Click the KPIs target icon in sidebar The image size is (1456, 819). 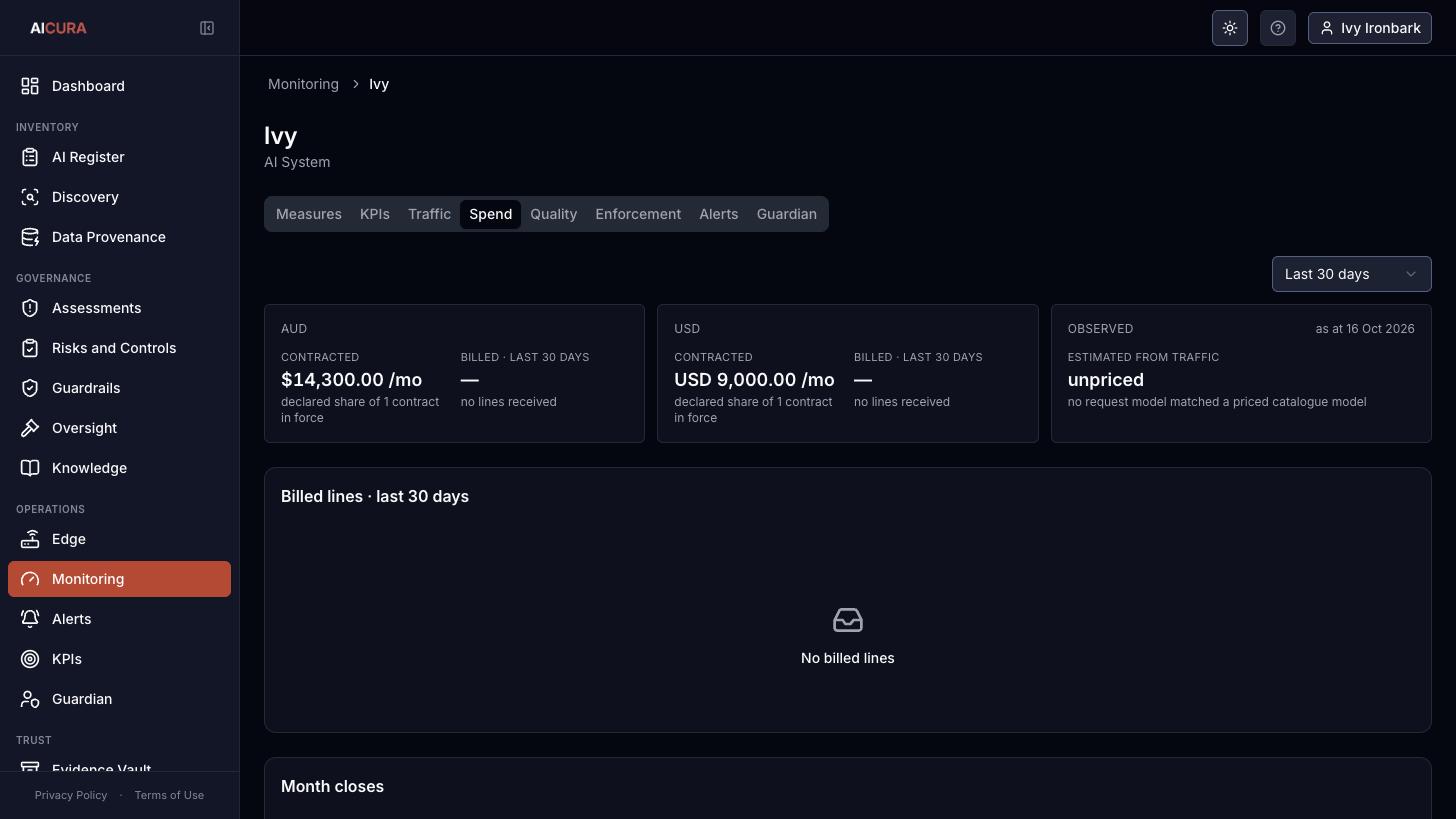[30, 659]
